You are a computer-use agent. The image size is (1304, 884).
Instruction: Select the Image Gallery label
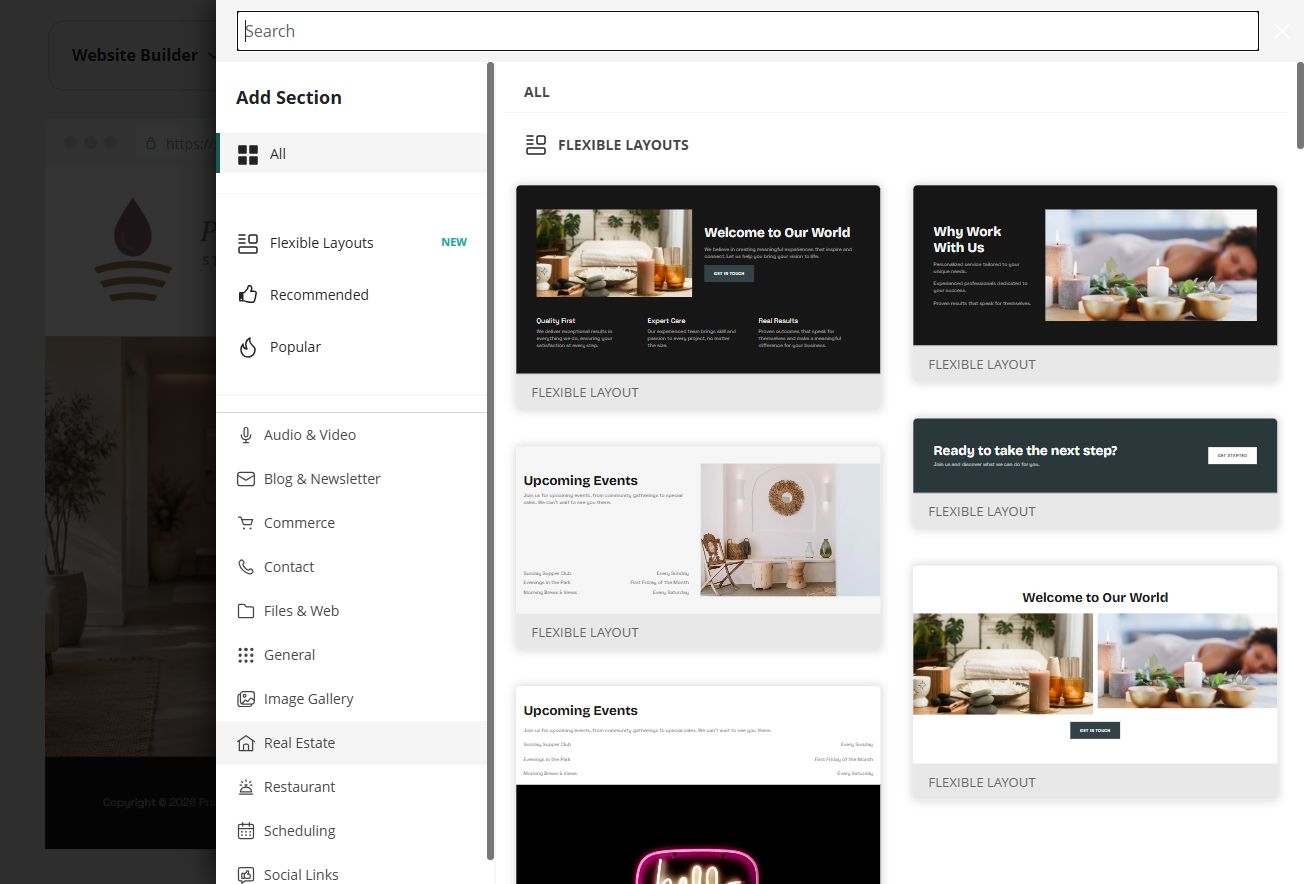[308, 699]
